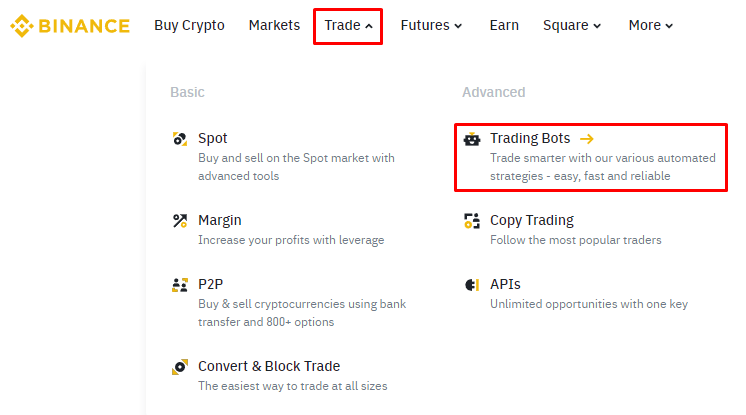This screenshot has height=415, width=746.
Task: Open the More dropdown menu
Action: [651, 26]
